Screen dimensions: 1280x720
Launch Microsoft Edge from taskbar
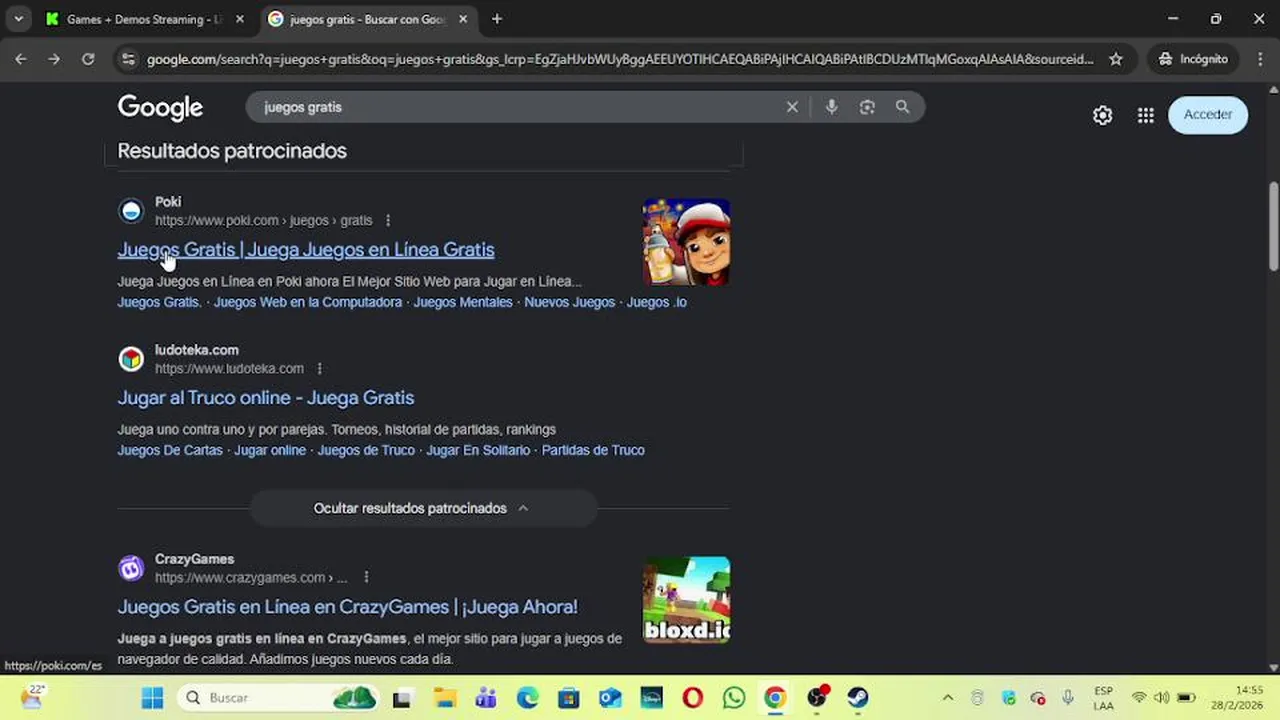(x=527, y=698)
